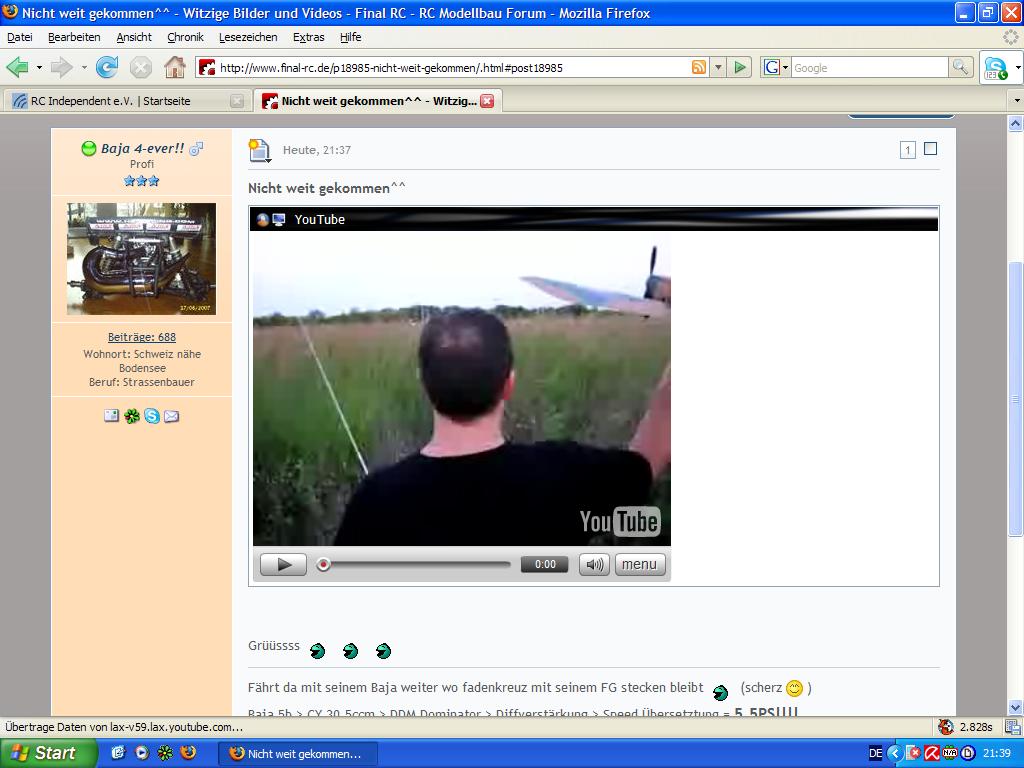The width and height of the screenshot is (1024, 768).
Task: Click the ICQ flower icon under user profile
Action: tap(132, 416)
